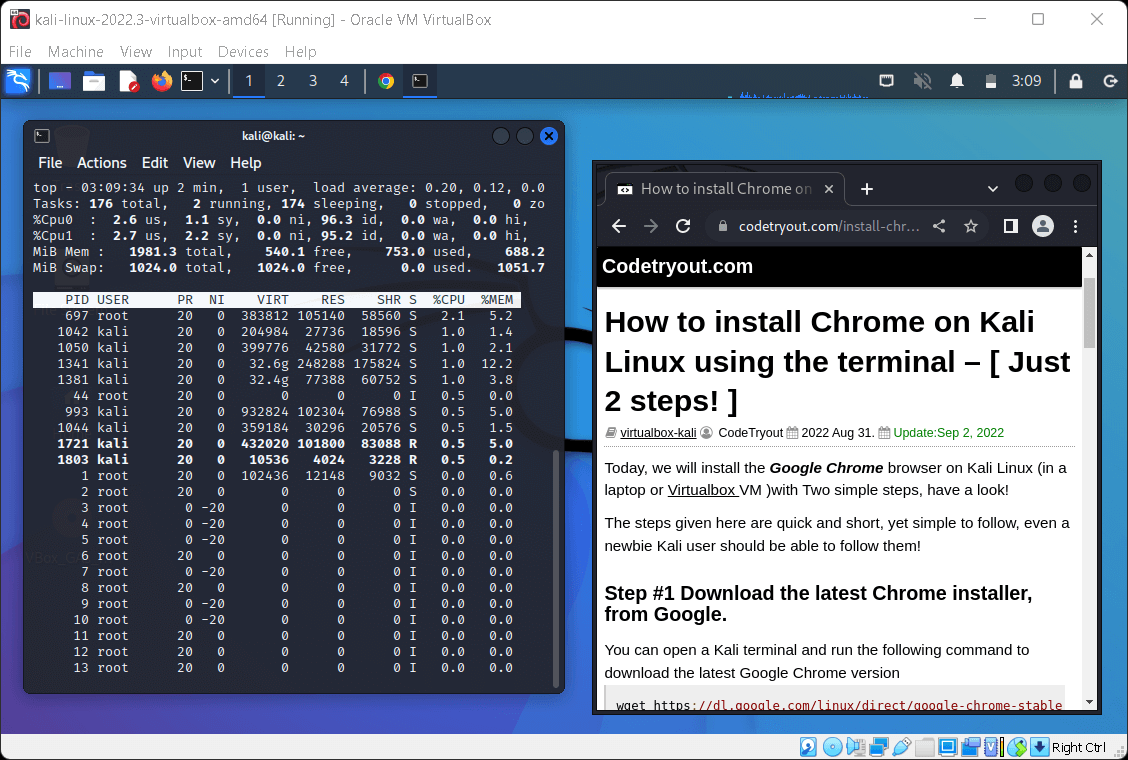Click VirtualBox shared folders status icon
Image resolution: width=1128 pixels, height=760 pixels.
pos(925,747)
